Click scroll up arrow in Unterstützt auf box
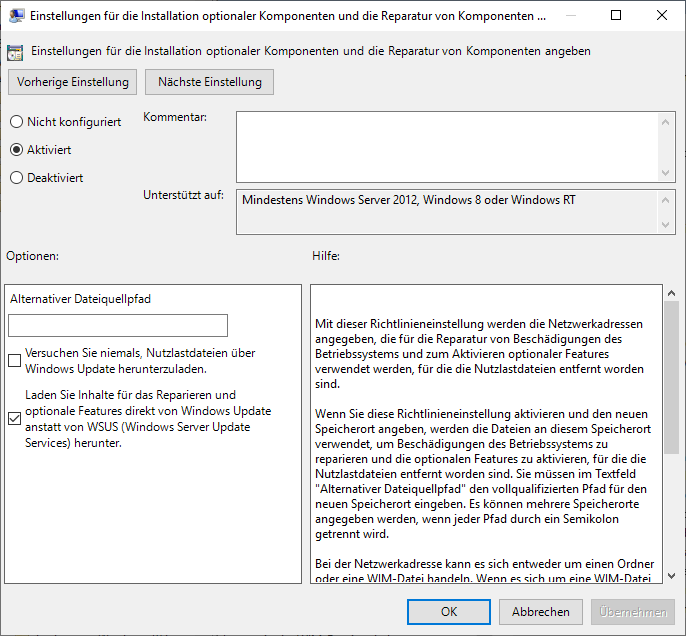 [667, 199]
